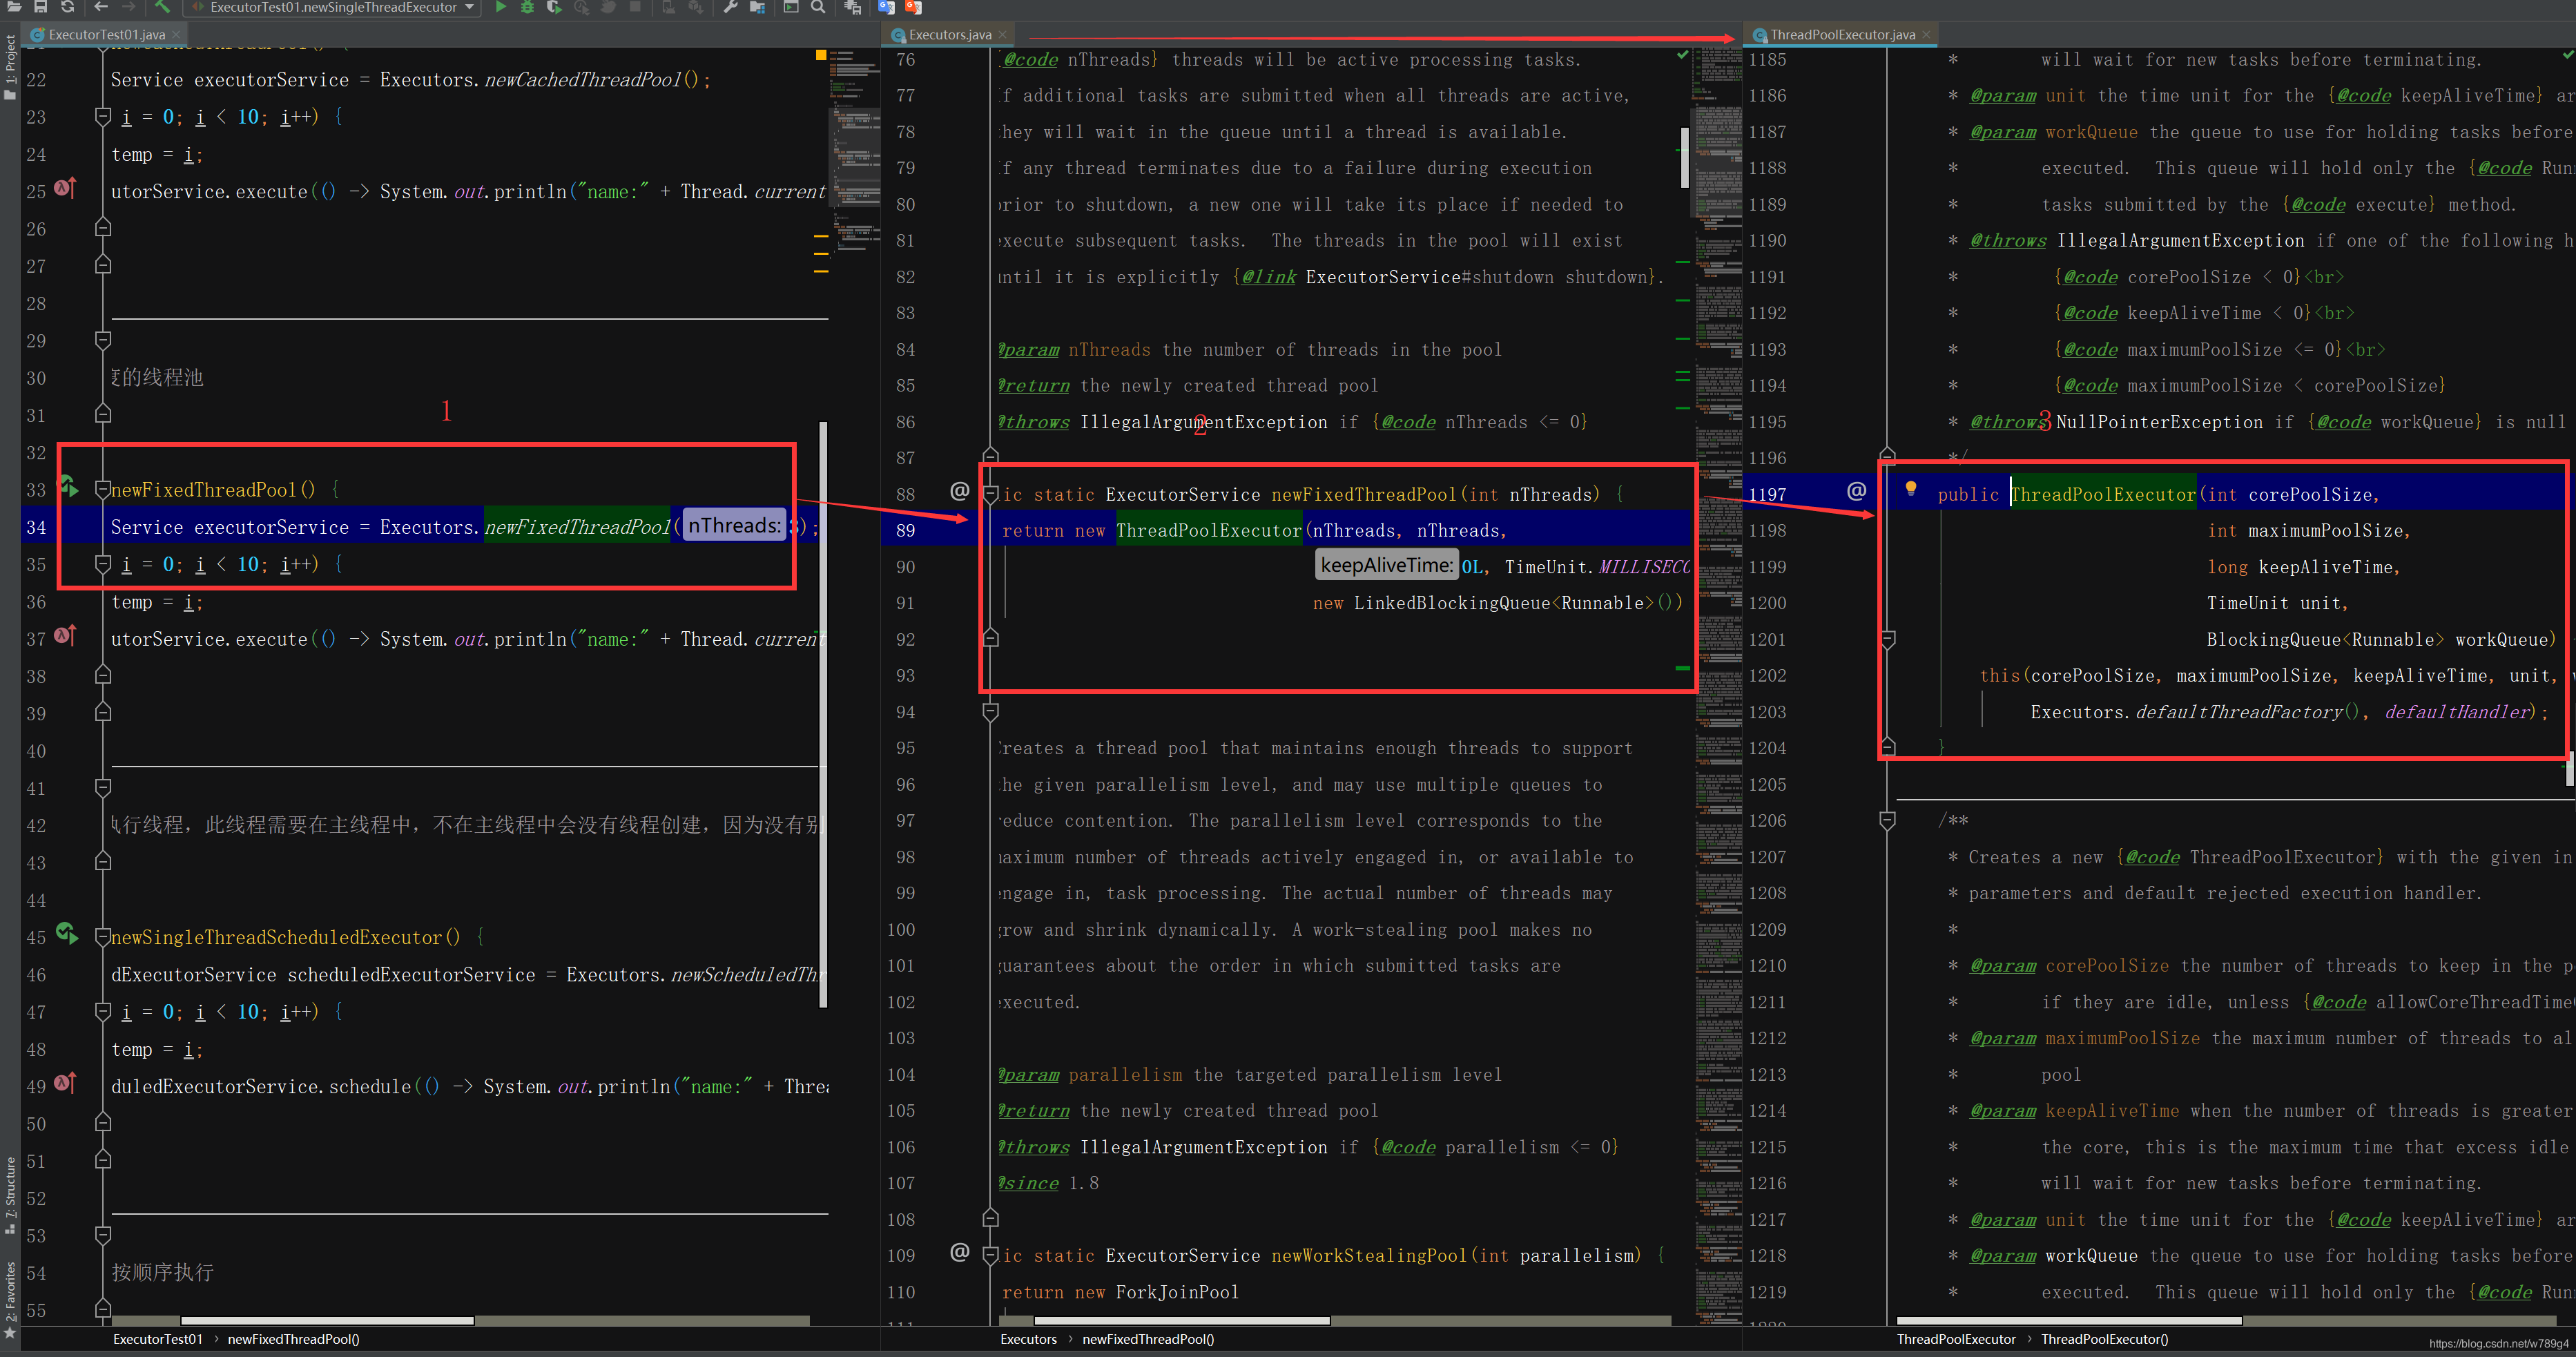2576x1357 pixels.
Task: Start debugging with the bug icon
Action: click(x=527, y=7)
